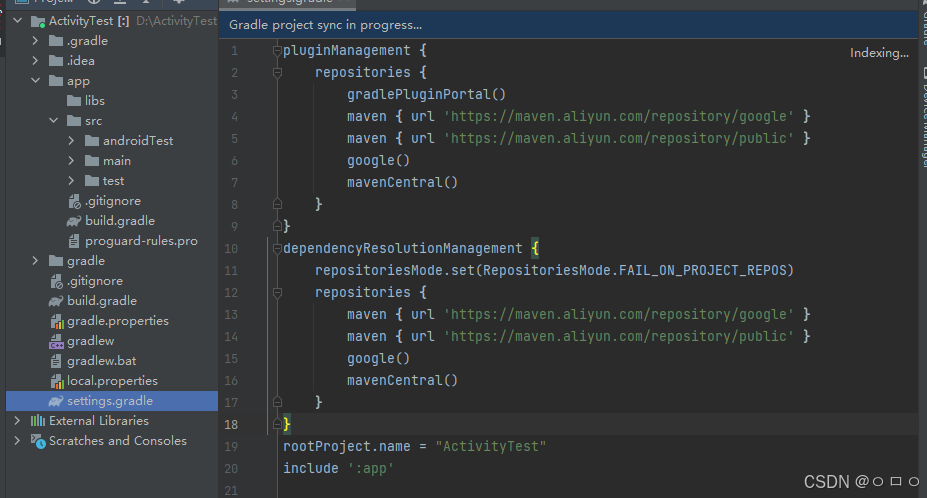The height and width of the screenshot is (498, 927).
Task: Click the gradlew C++ file icon
Action: [57, 341]
